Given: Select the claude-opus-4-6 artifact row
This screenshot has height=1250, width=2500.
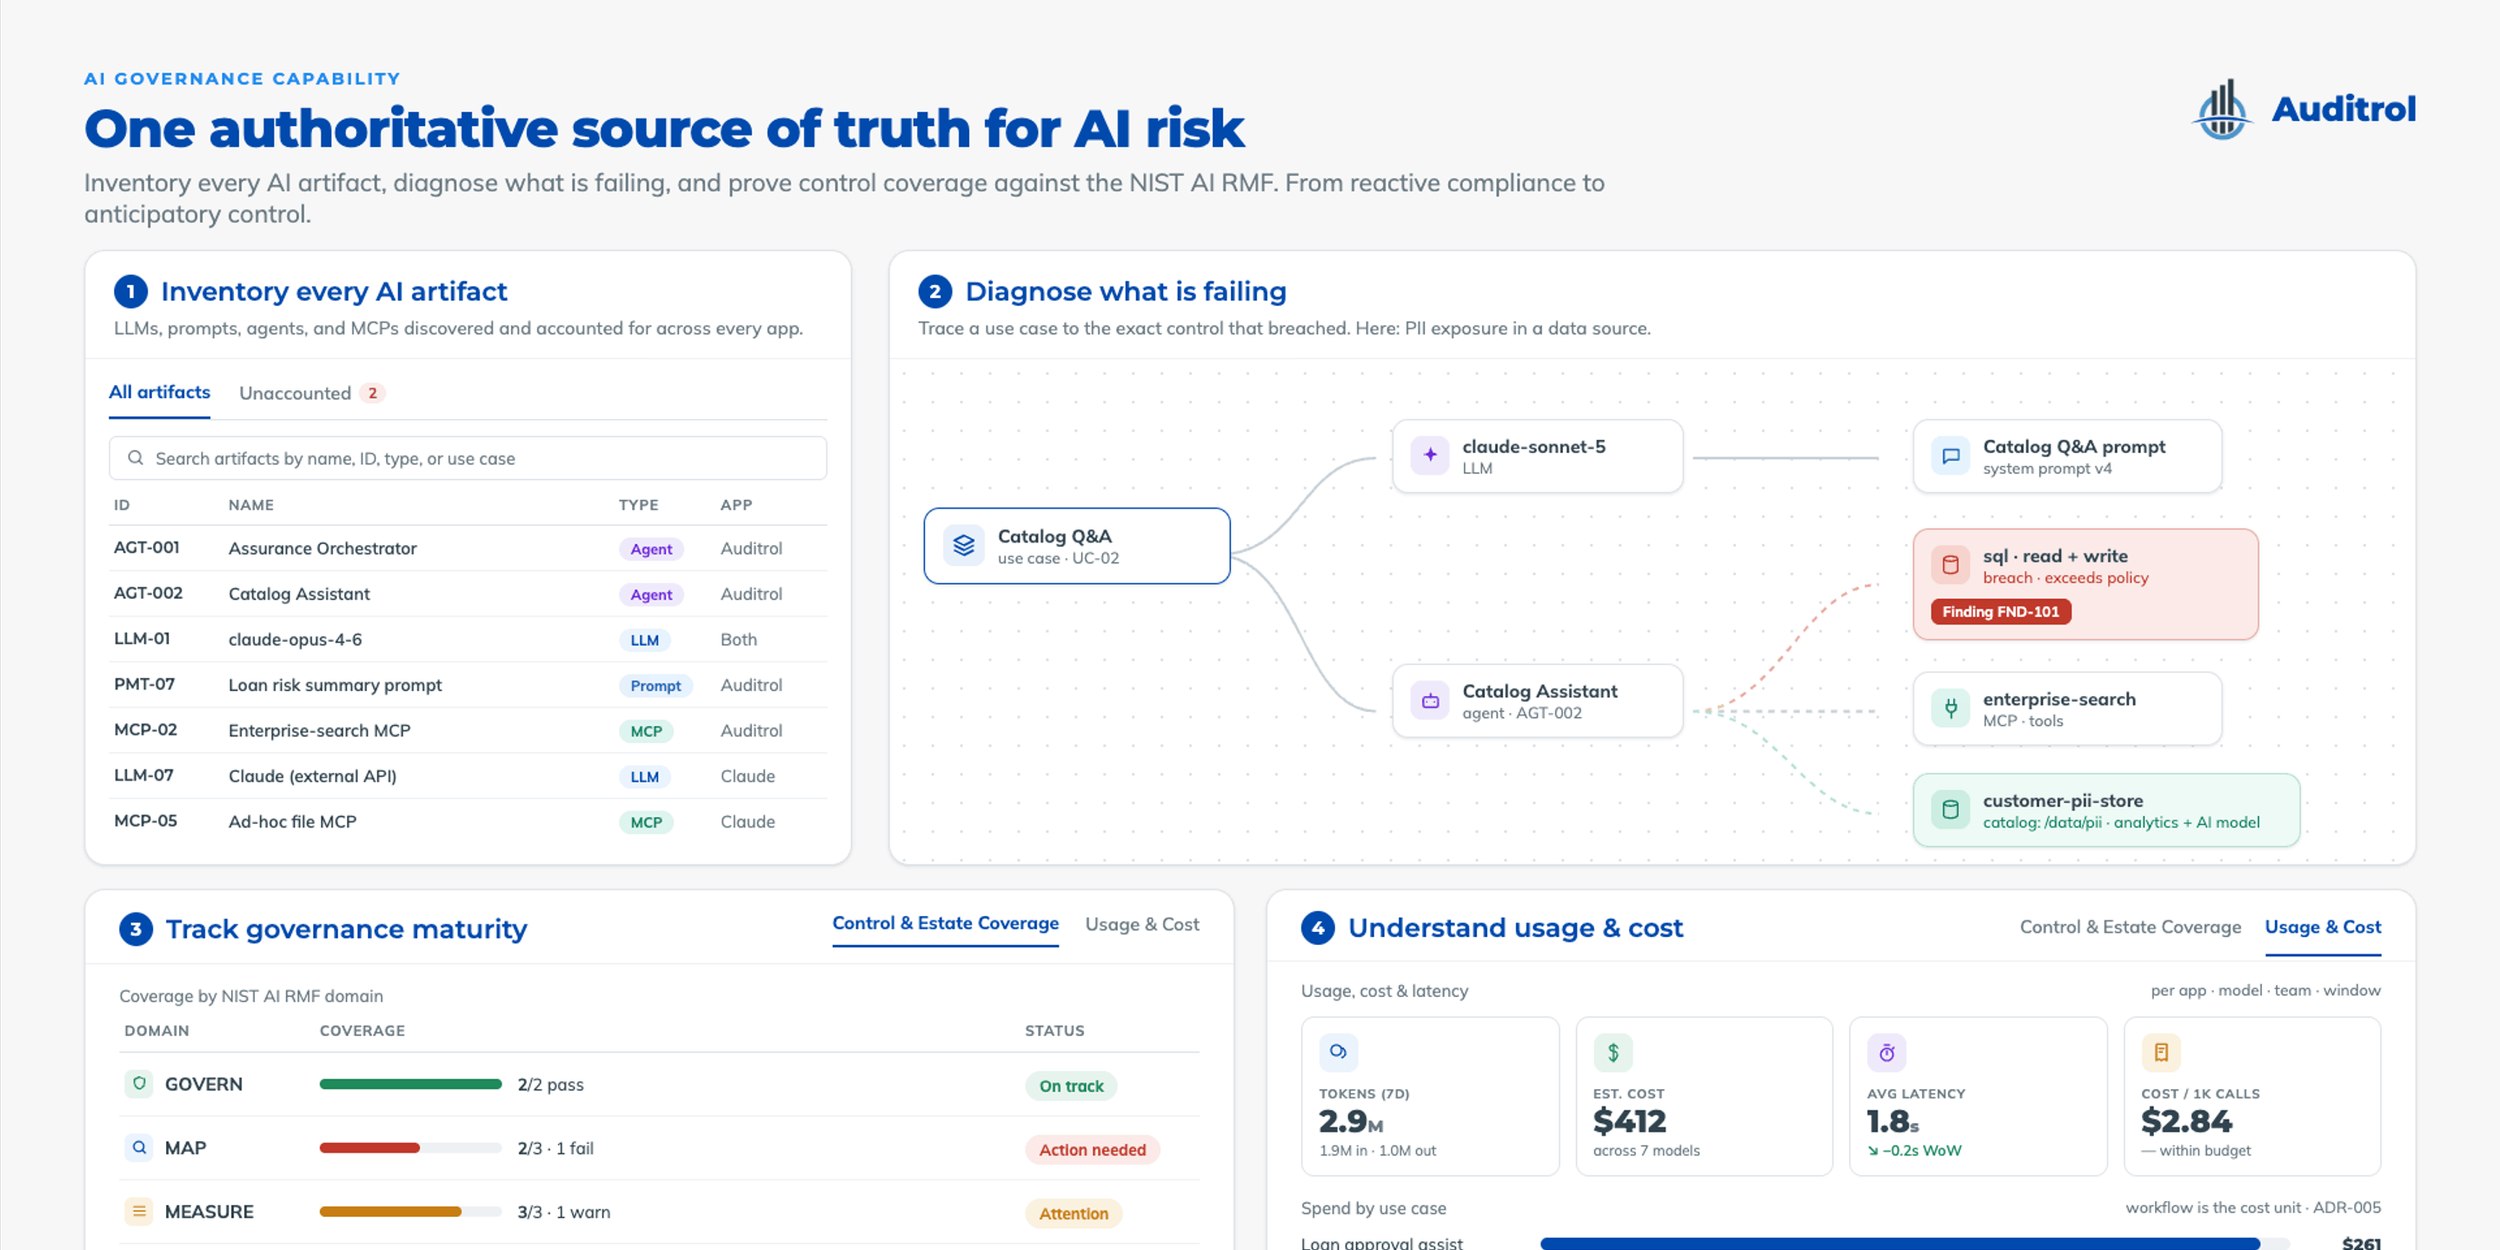Looking at the screenshot, I should [x=468, y=640].
